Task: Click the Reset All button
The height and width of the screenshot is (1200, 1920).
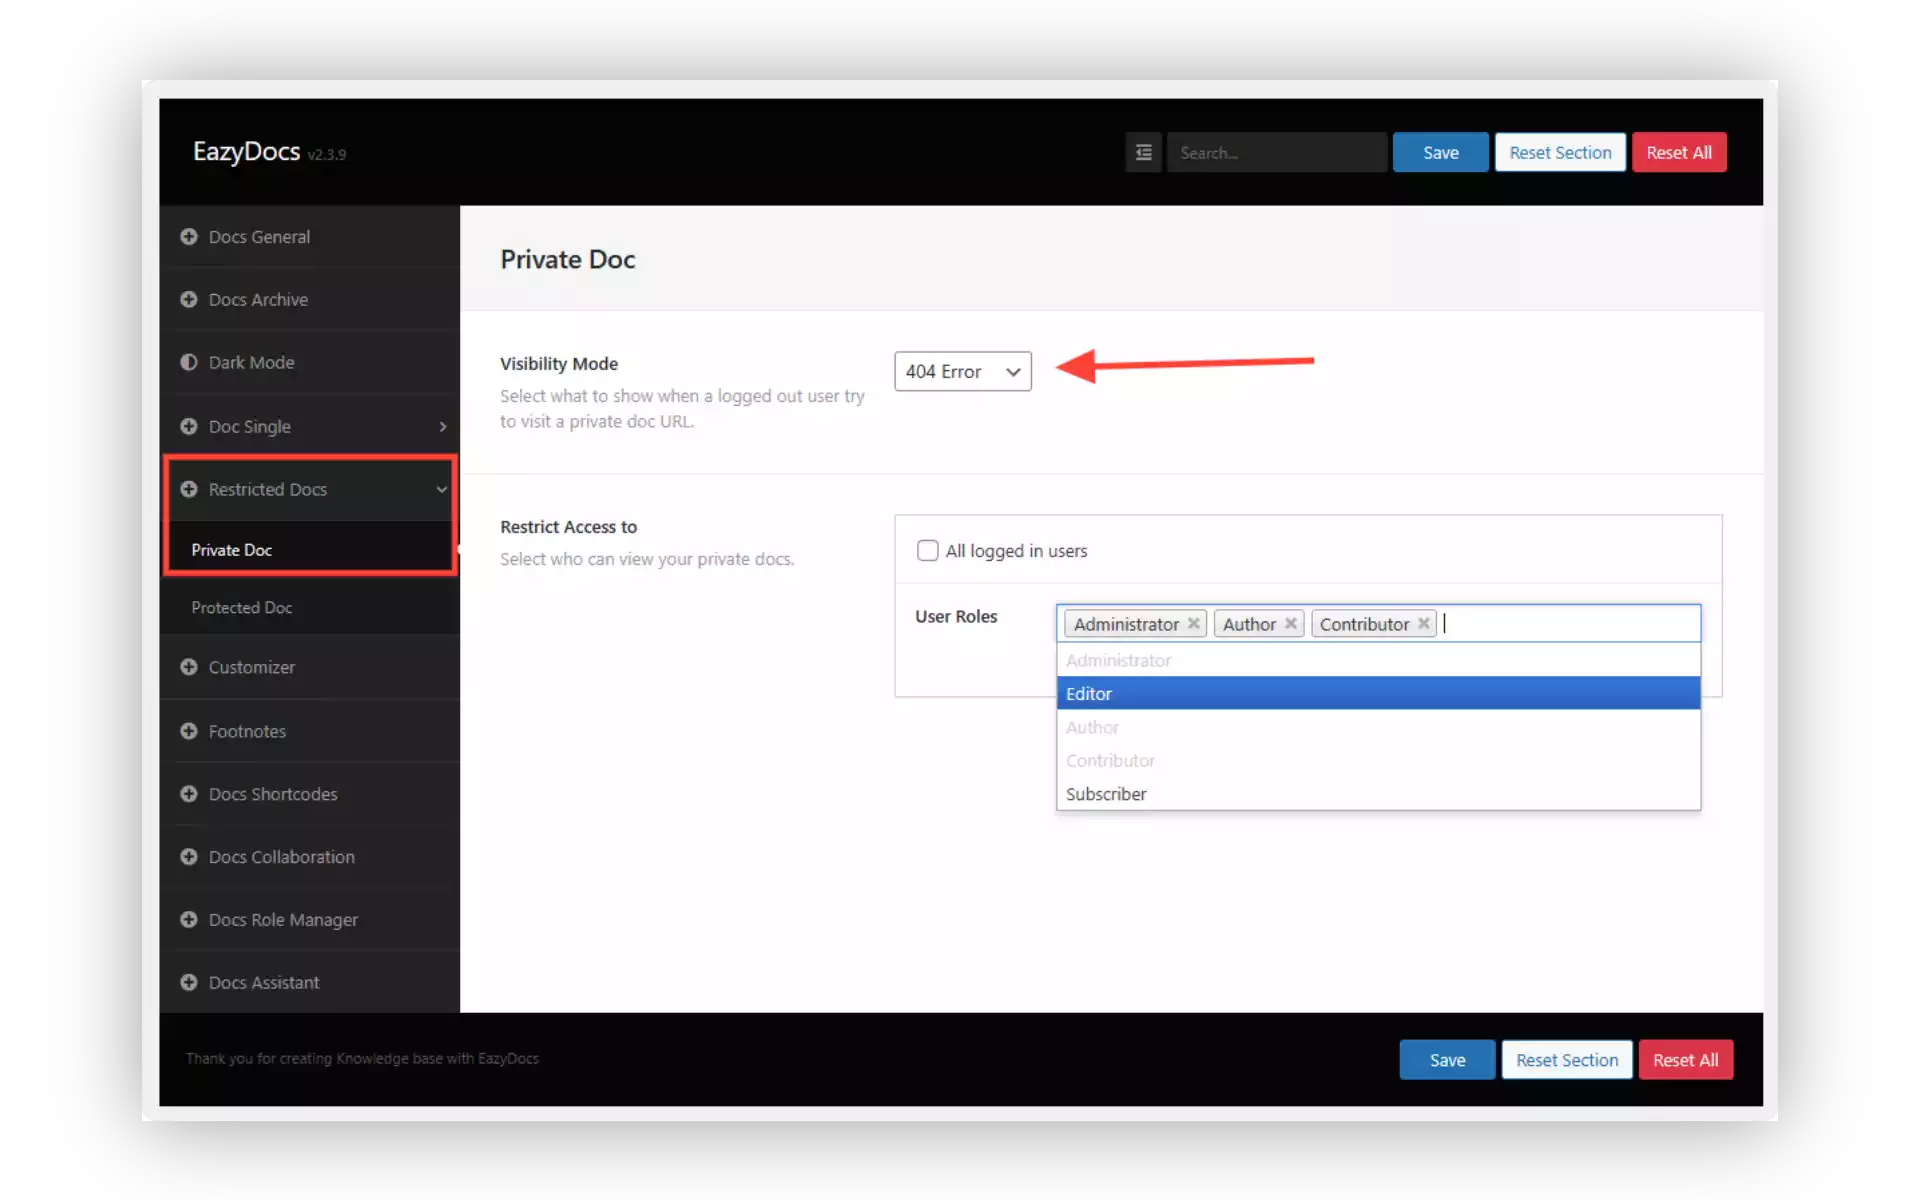Action: 1679,152
